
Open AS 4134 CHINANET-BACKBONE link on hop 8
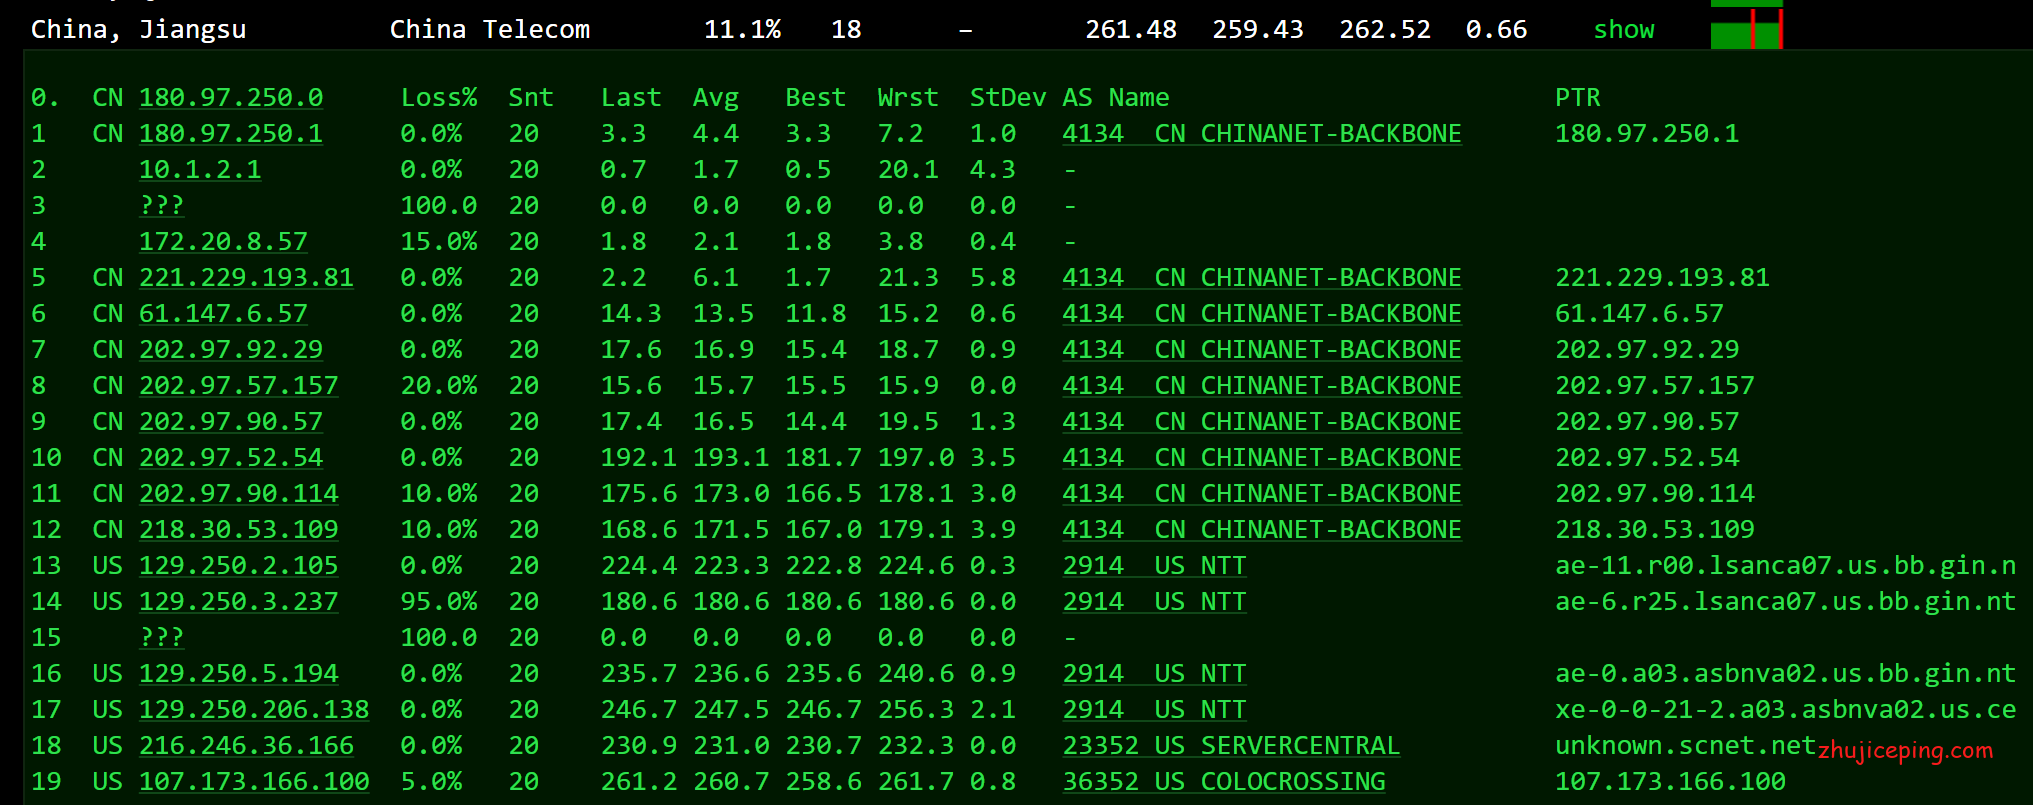click(x=1262, y=386)
